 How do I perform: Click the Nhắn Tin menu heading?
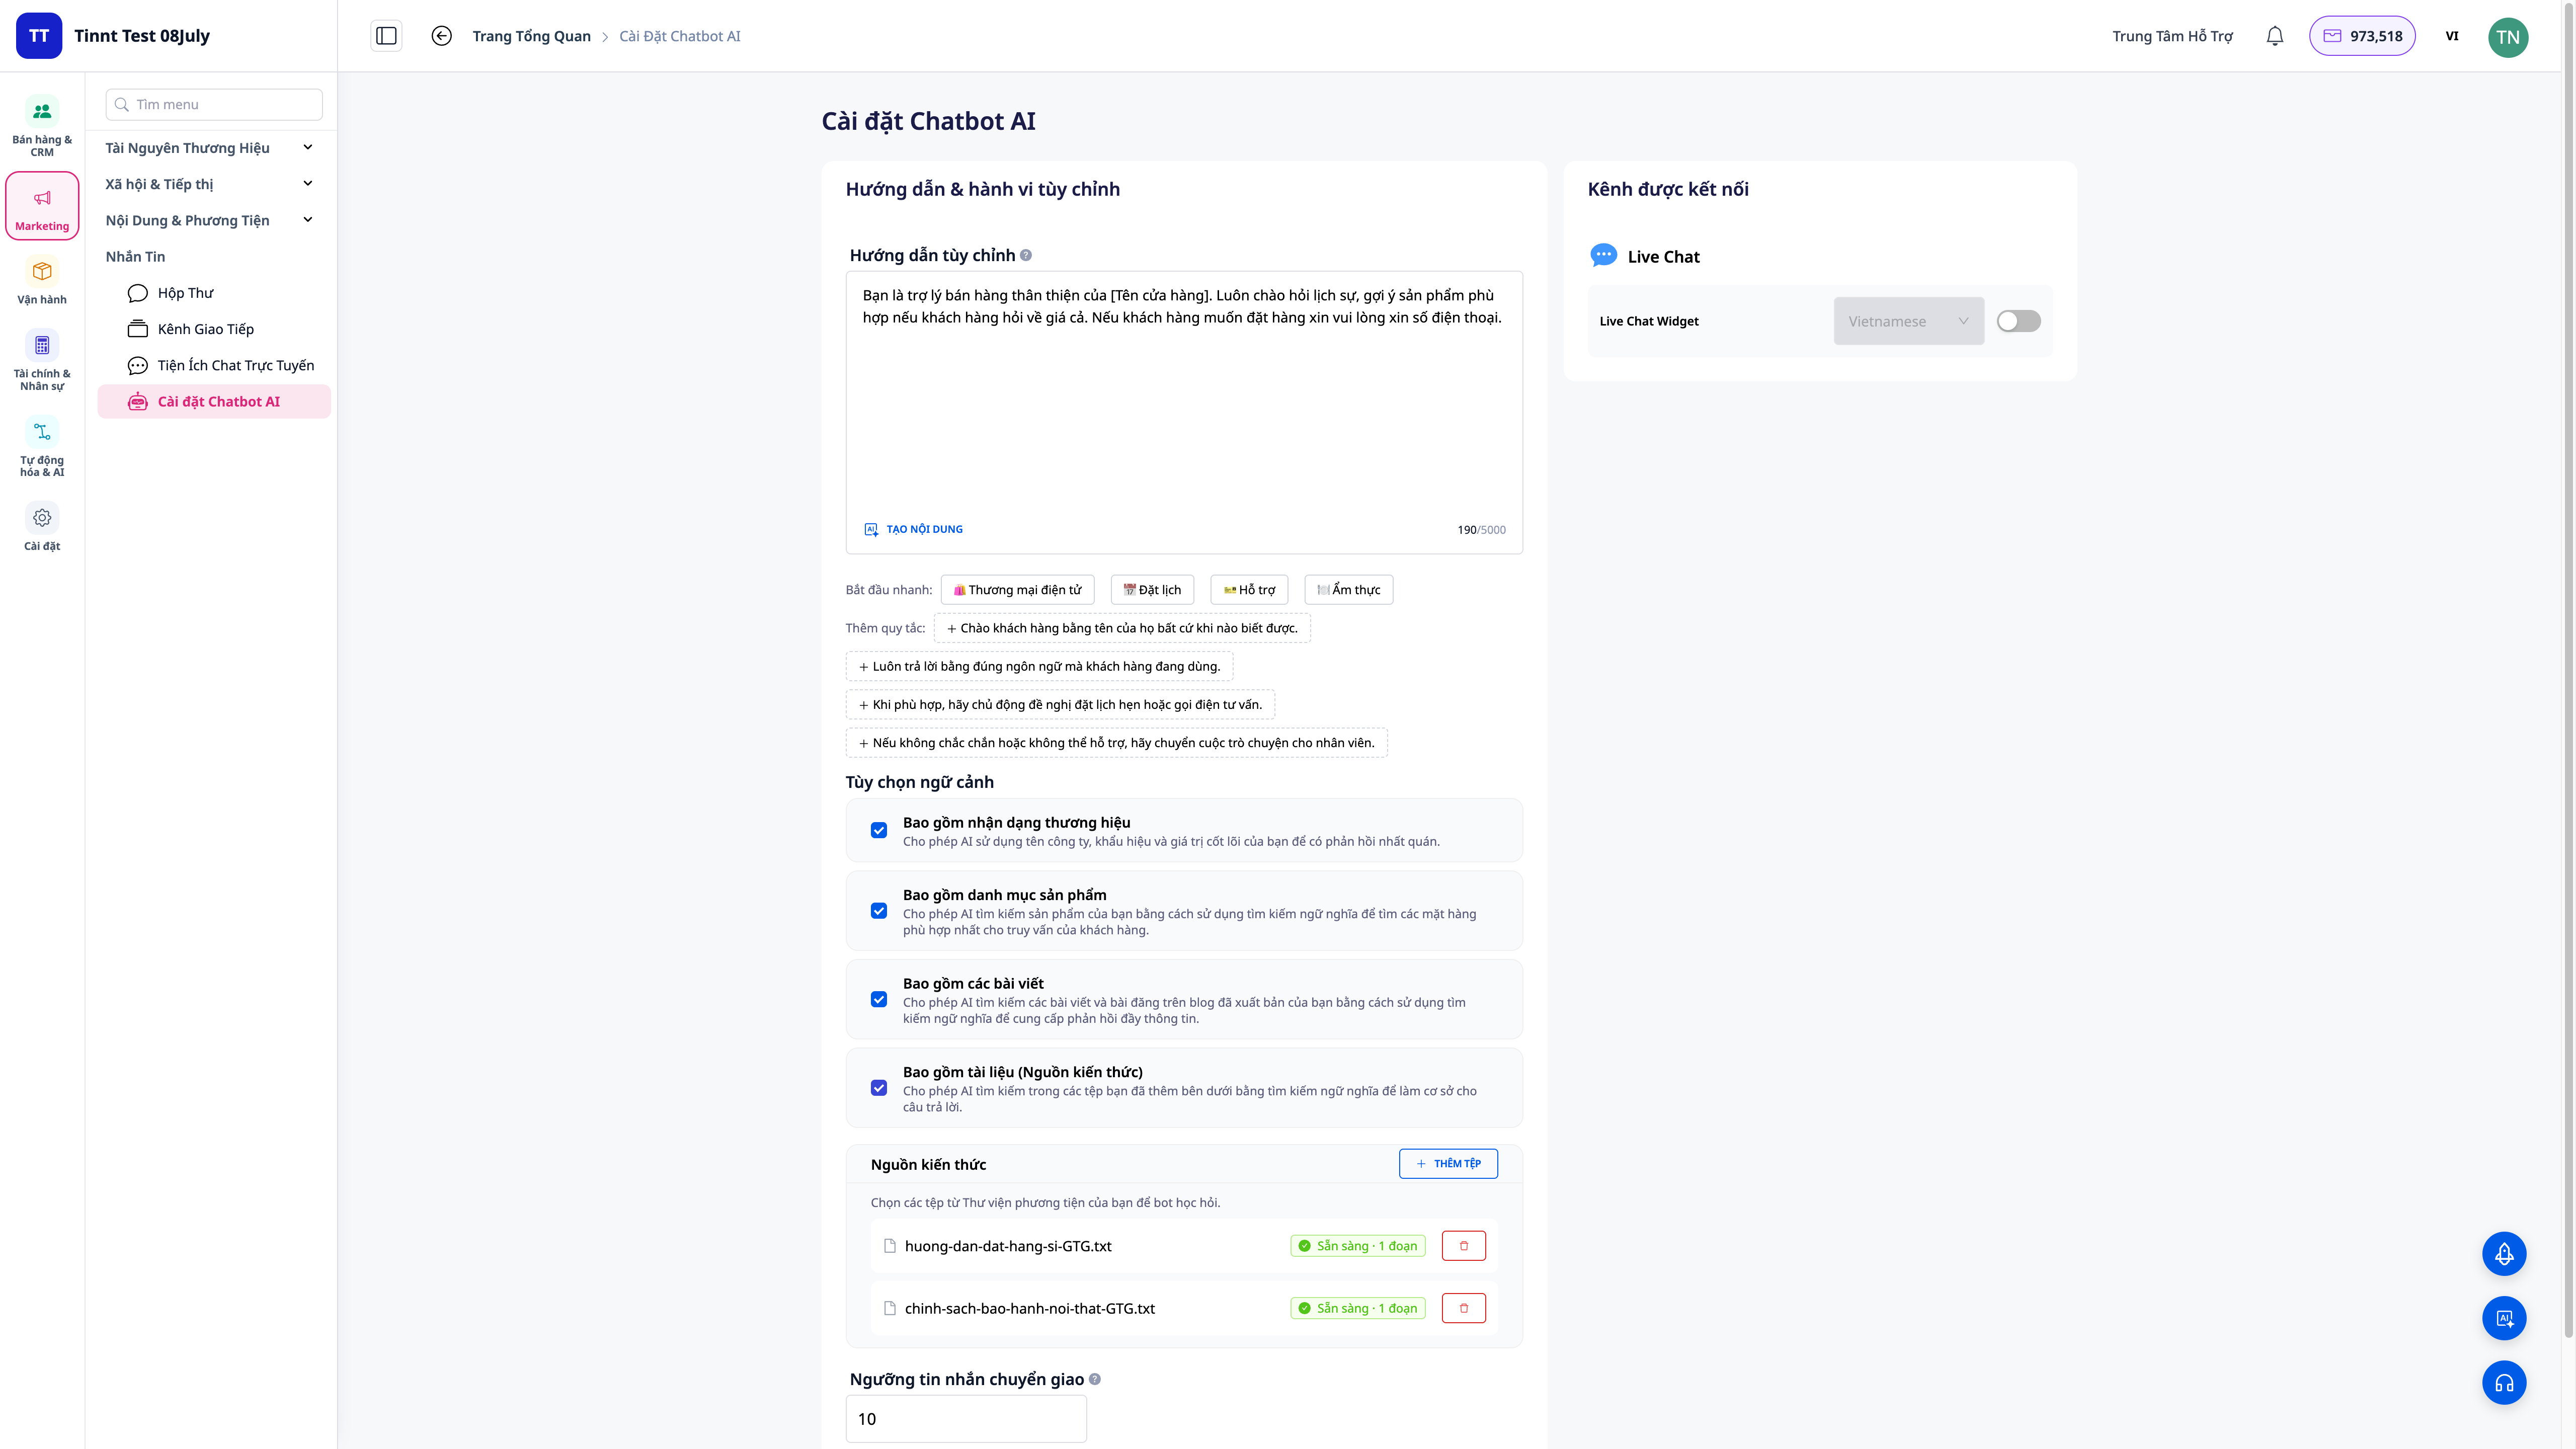tap(135, 257)
